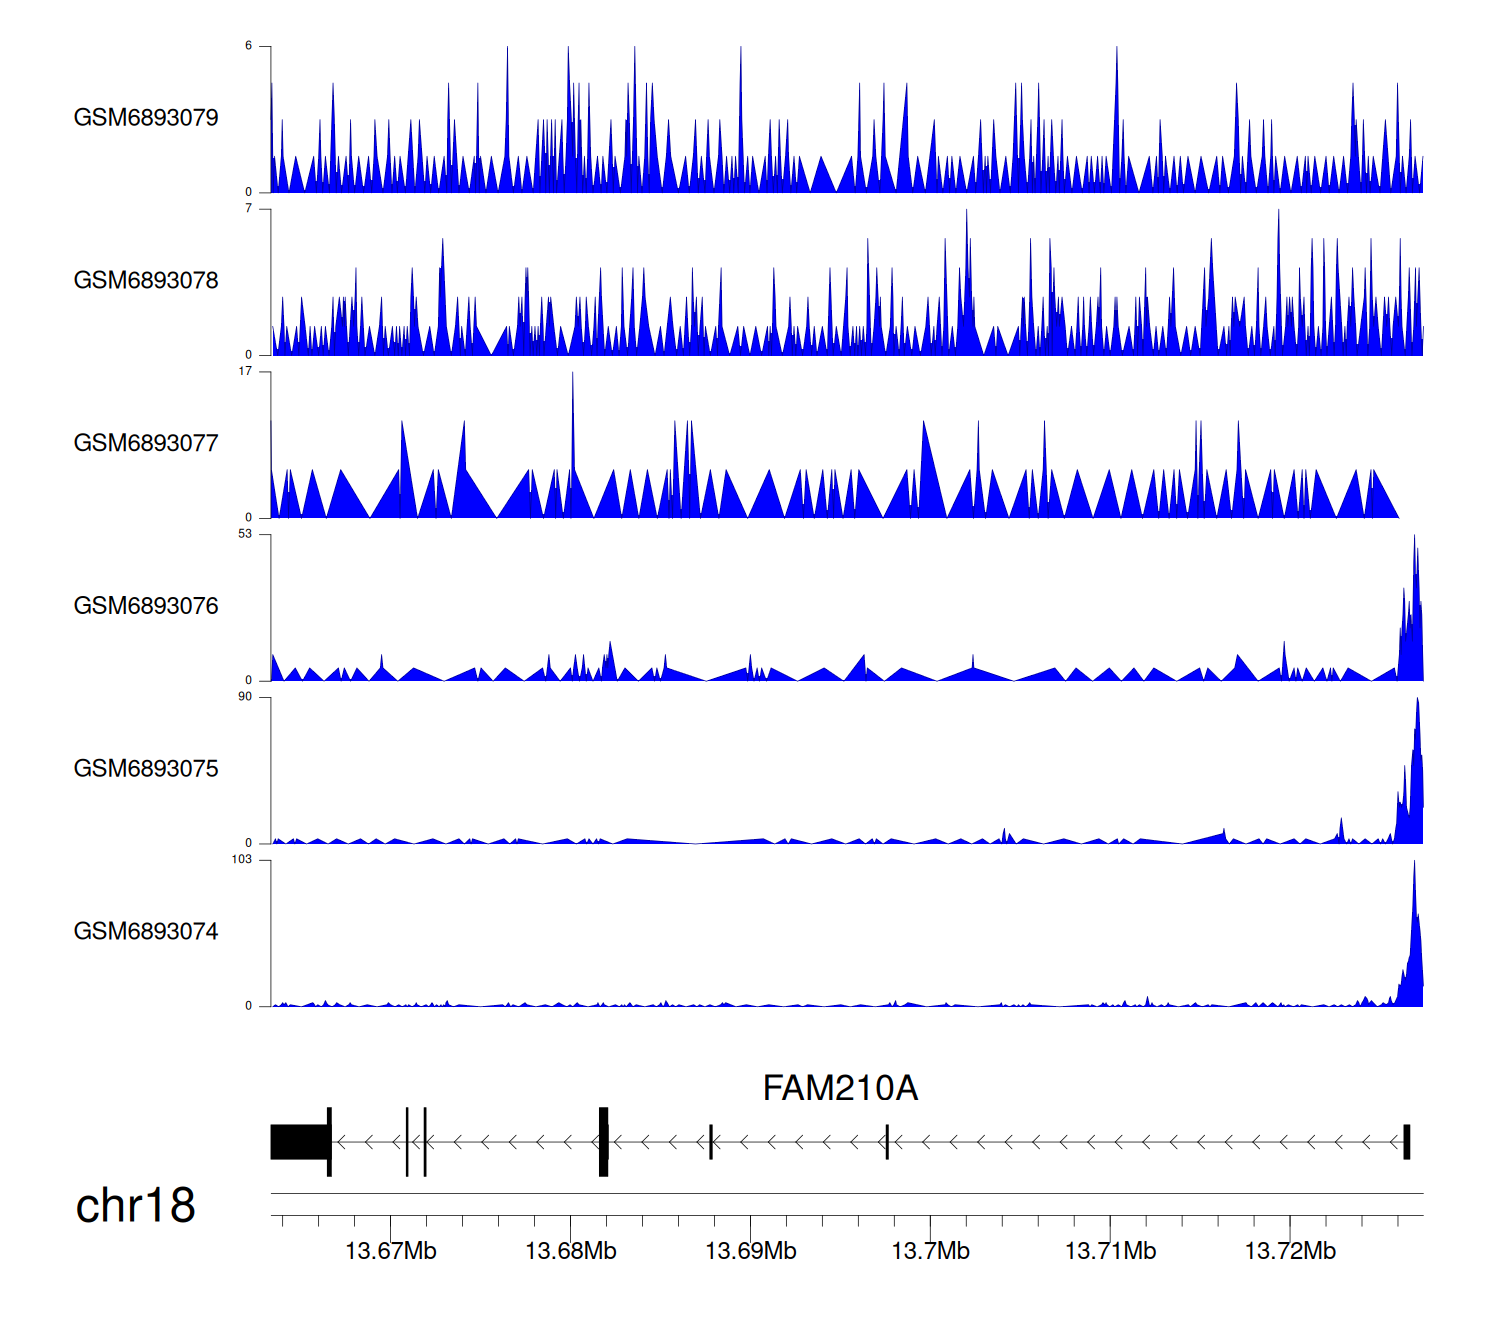Click the 13.69Mb axis label

(751, 1252)
